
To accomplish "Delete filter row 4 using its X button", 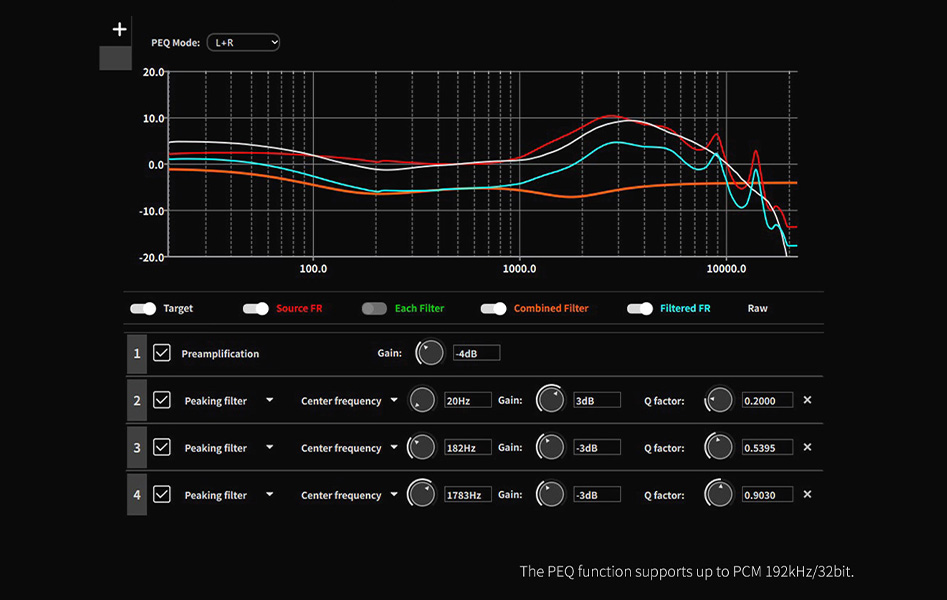I will [x=806, y=494].
